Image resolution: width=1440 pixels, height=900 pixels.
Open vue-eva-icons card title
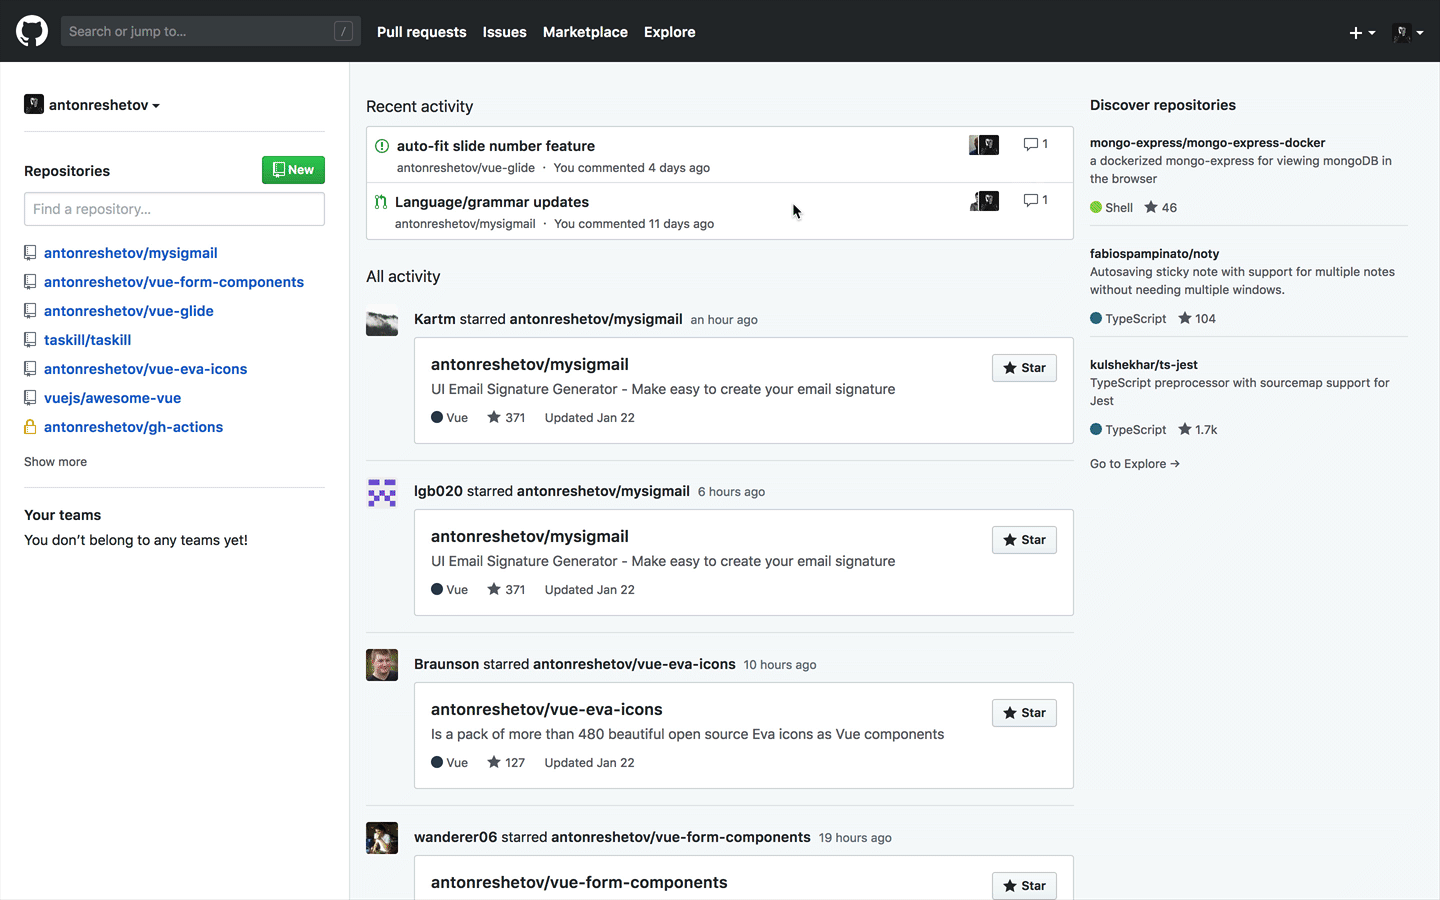(547, 710)
